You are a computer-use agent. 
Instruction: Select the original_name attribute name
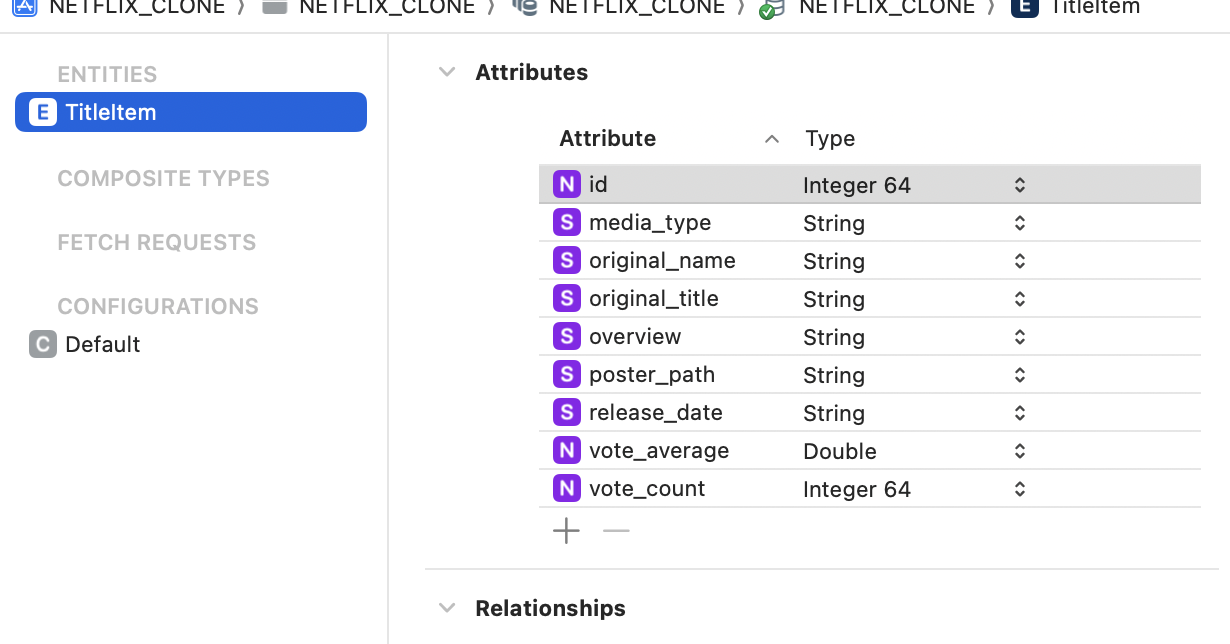(x=662, y=261)
